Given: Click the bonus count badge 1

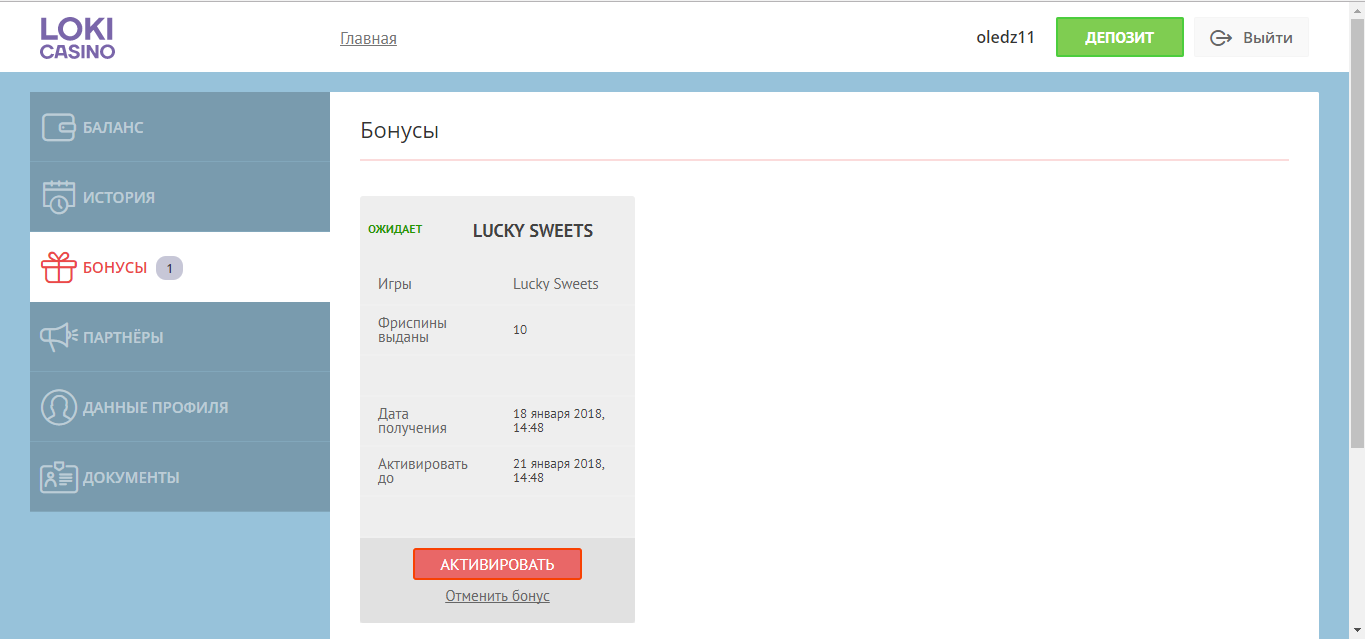Looking at the screenshot, I should click(170, 268).
